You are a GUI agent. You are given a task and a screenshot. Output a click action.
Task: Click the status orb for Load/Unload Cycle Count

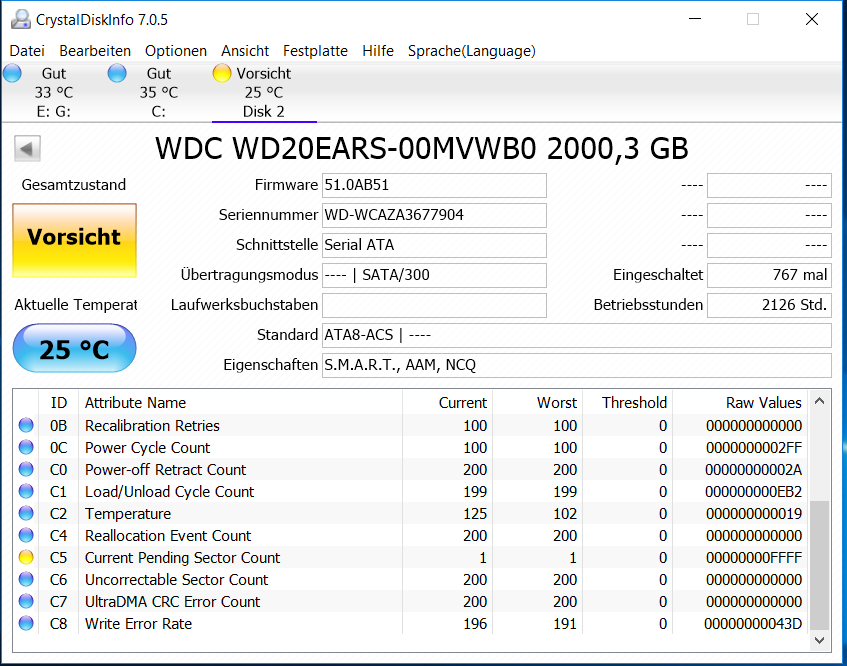pyautogui.click(x=26, y=492)
